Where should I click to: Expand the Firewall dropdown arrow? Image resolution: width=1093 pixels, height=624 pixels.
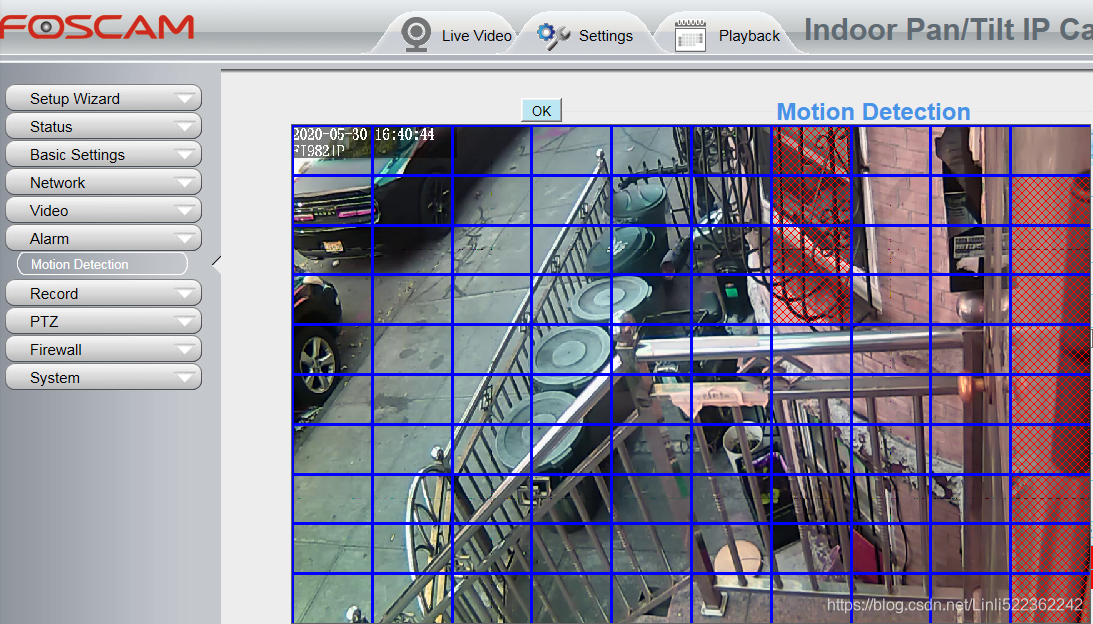185,349
